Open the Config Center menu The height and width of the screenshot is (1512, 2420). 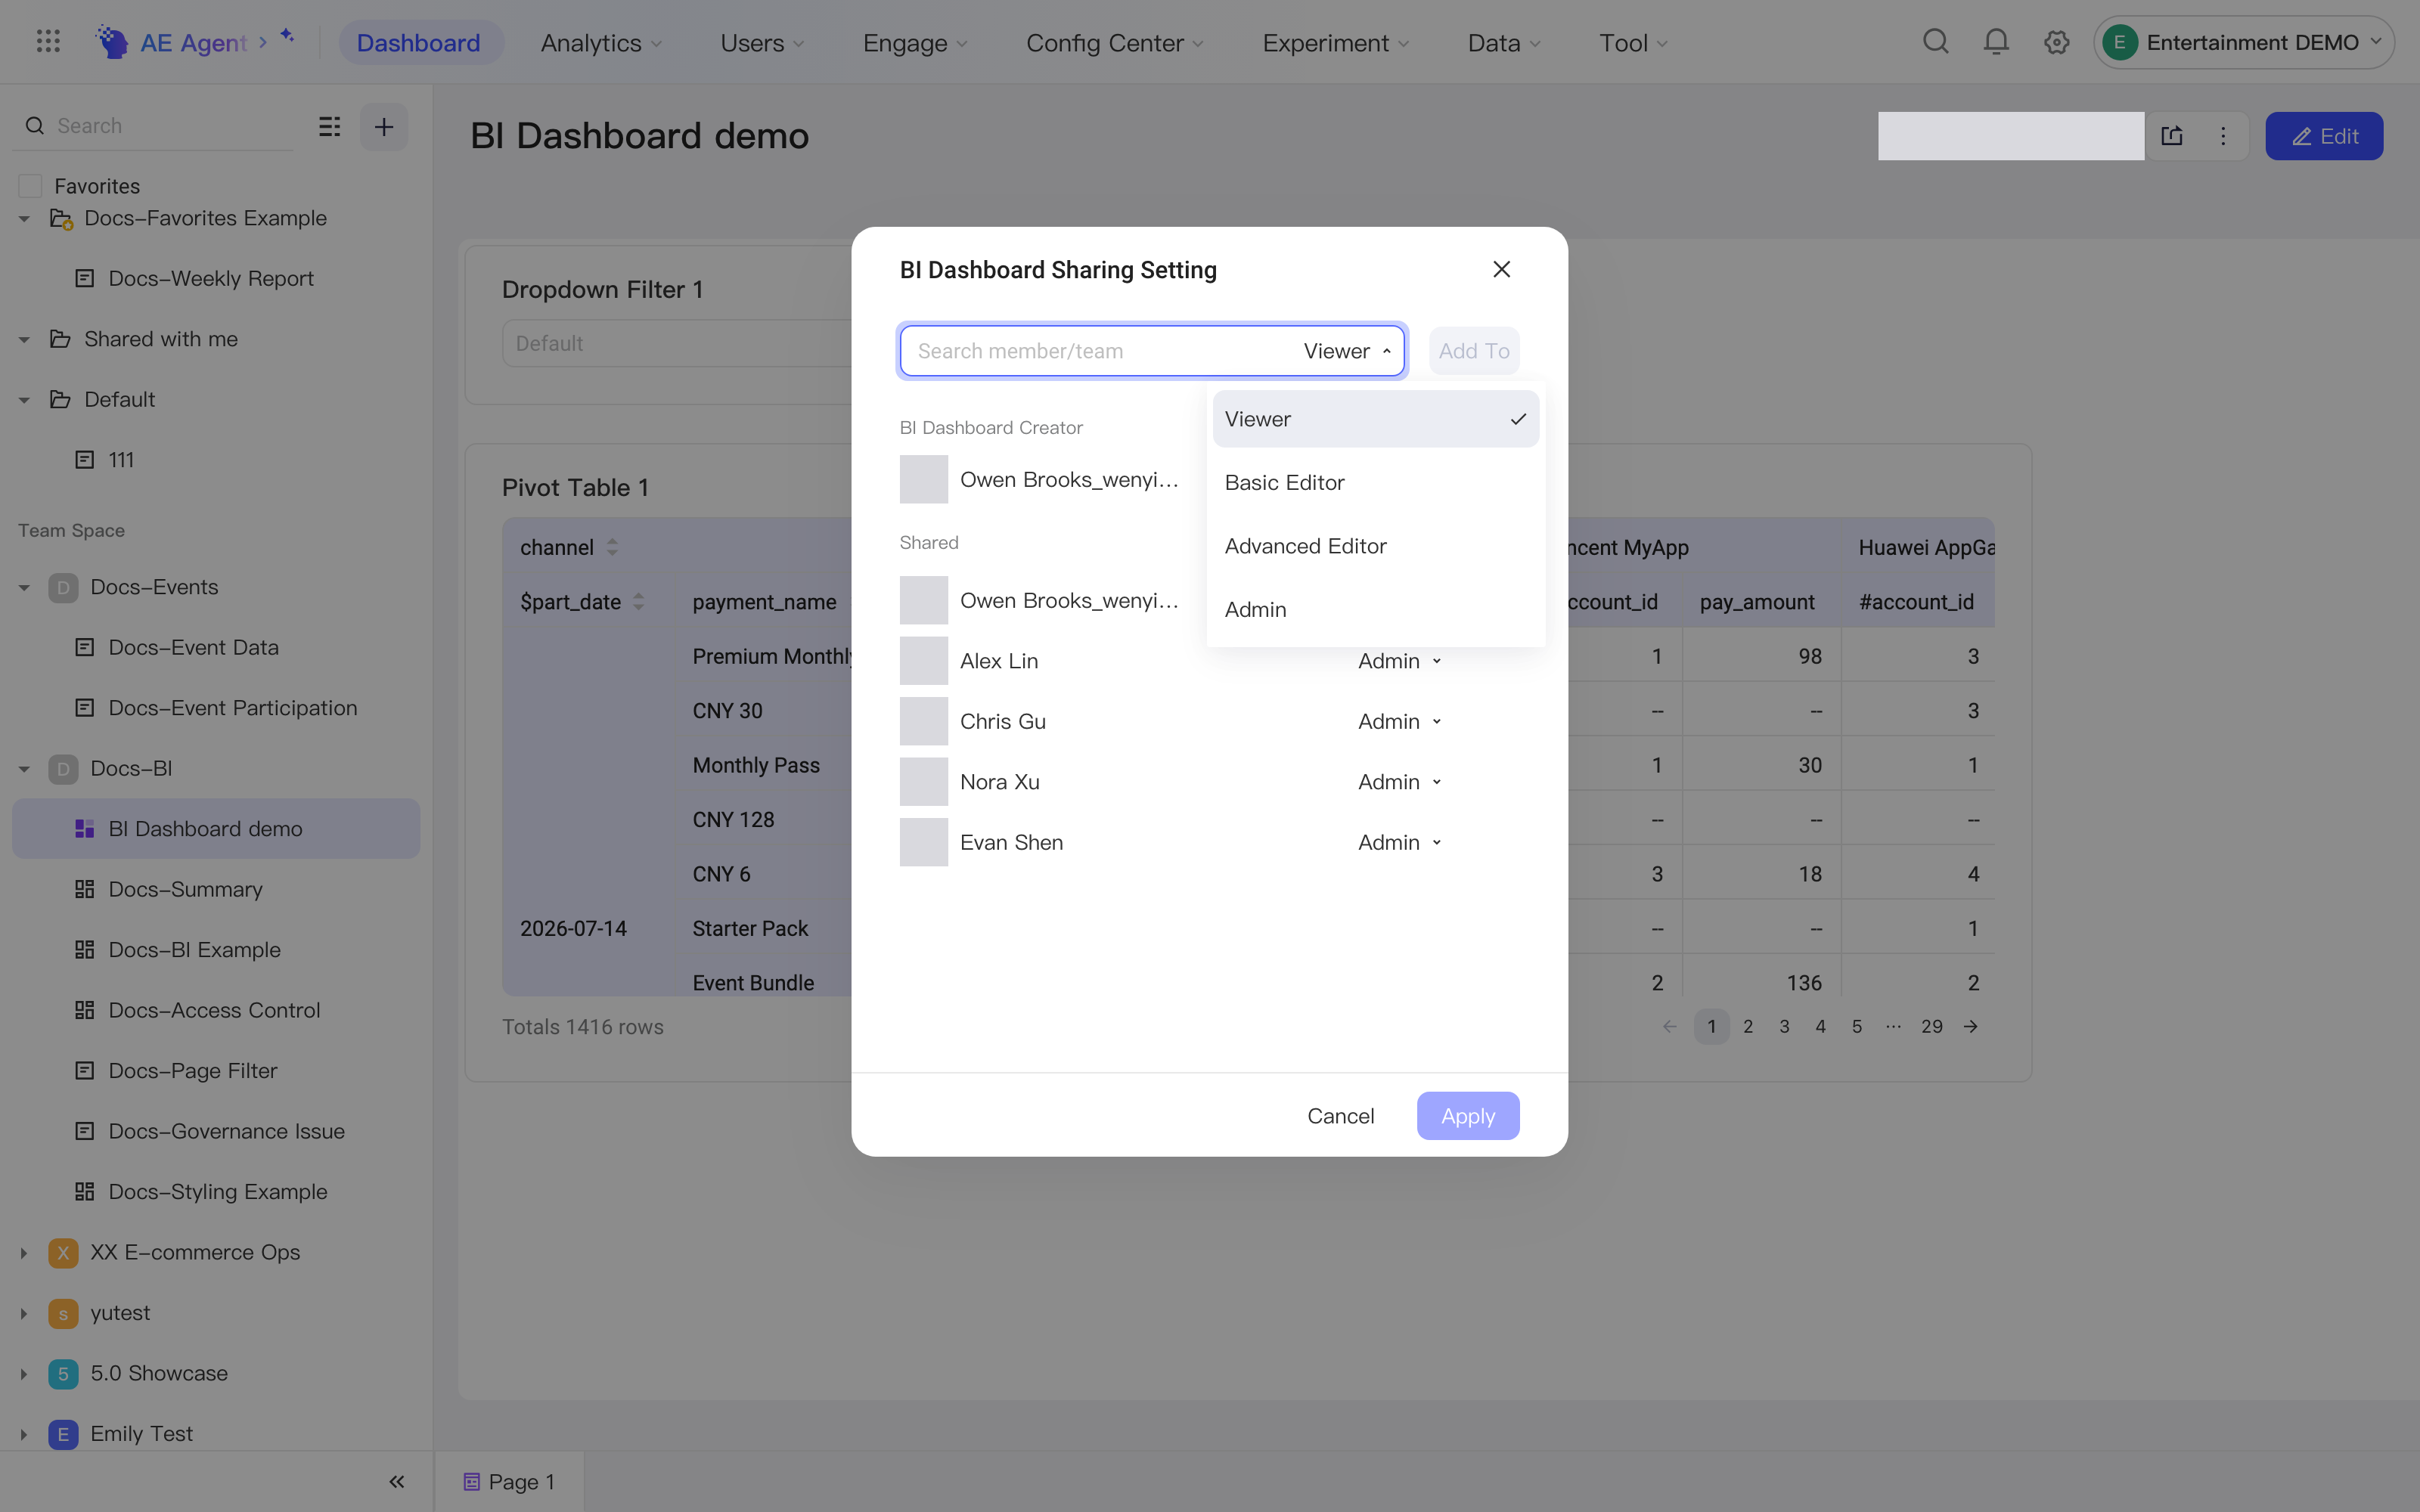(1114, 42)
